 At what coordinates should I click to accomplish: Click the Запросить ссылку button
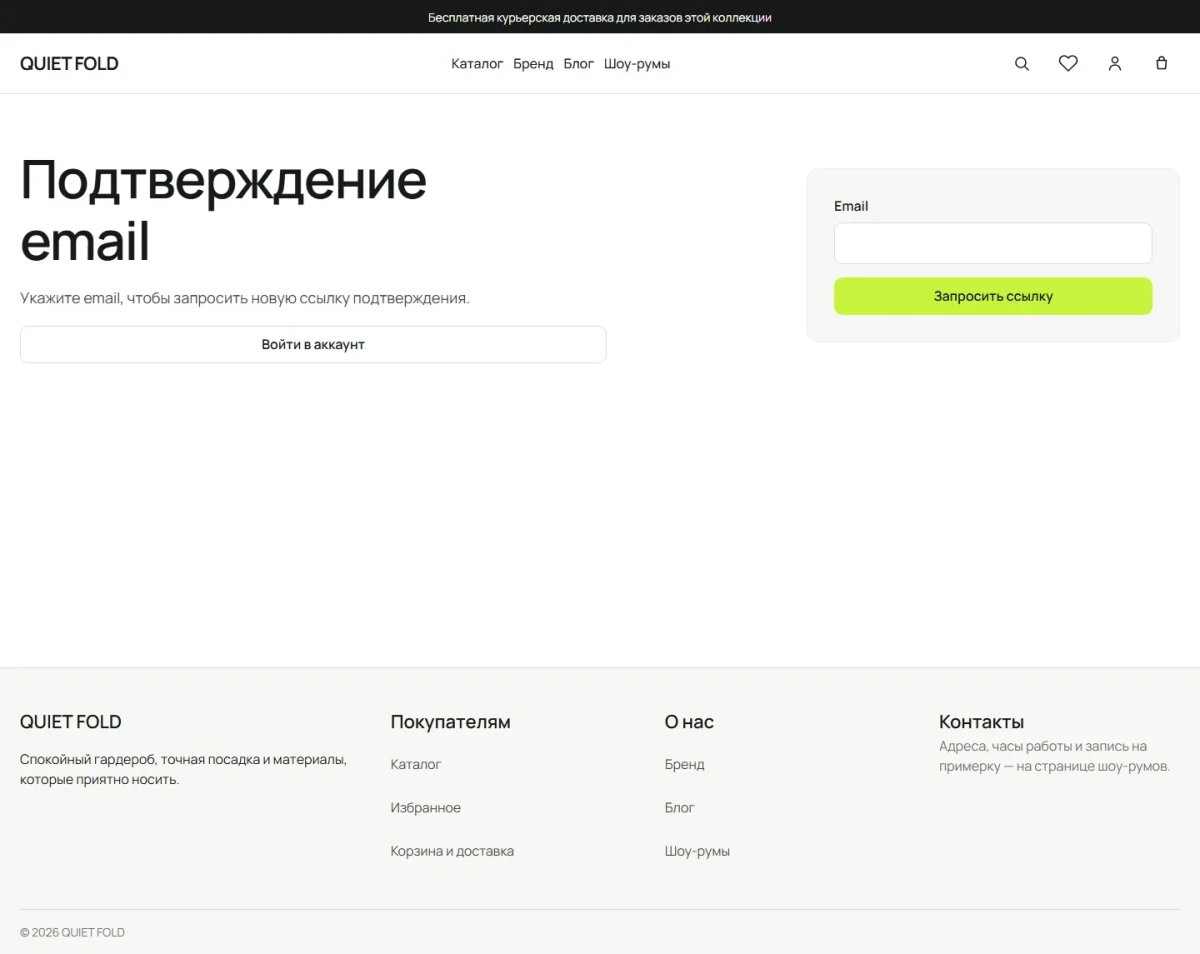[x=993, y=296]
